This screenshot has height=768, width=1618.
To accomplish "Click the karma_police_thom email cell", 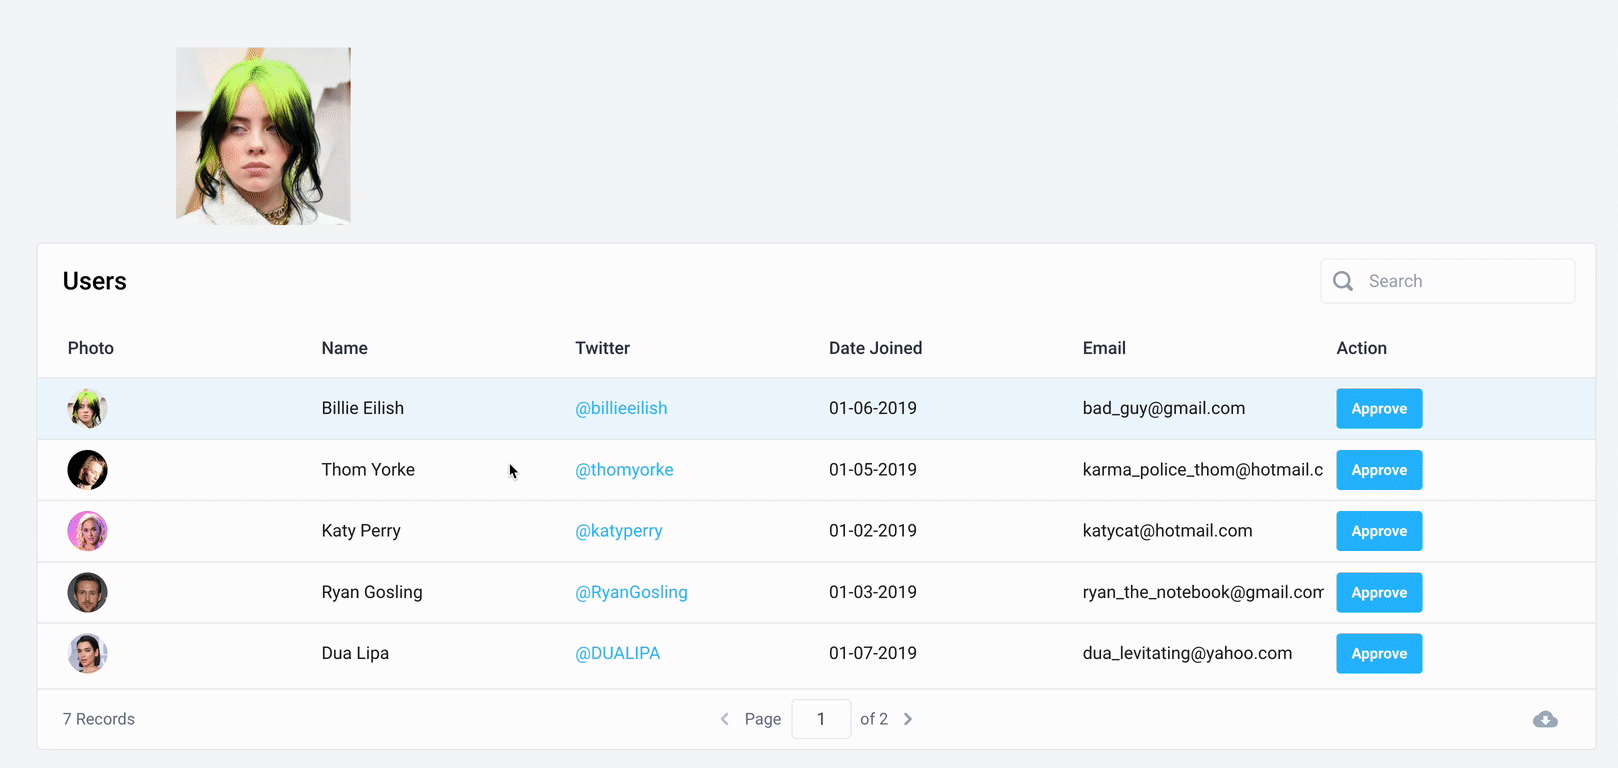I will click(x=1203, y=470).
